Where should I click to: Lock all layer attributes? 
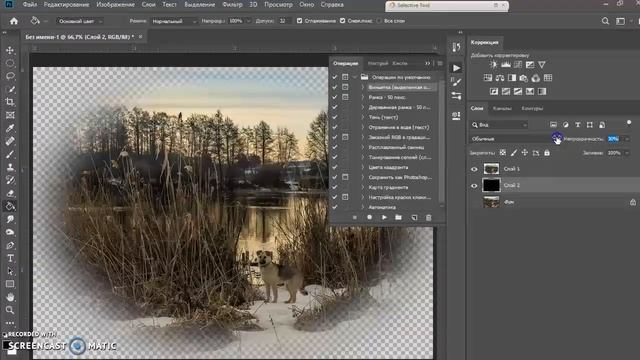point(547,153)
